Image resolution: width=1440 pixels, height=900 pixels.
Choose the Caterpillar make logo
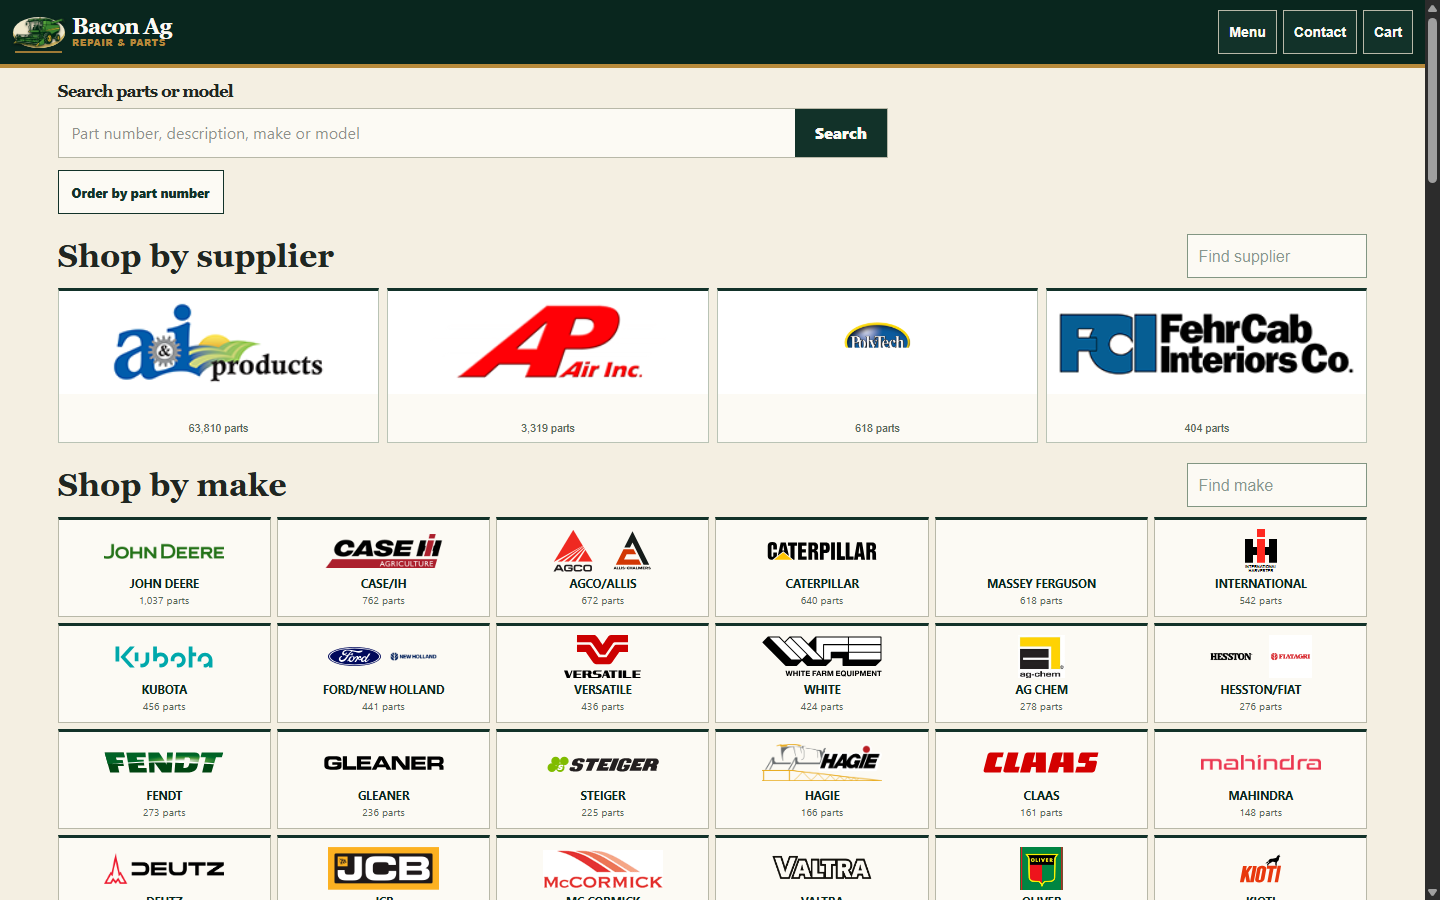click(x=822, y=551)
